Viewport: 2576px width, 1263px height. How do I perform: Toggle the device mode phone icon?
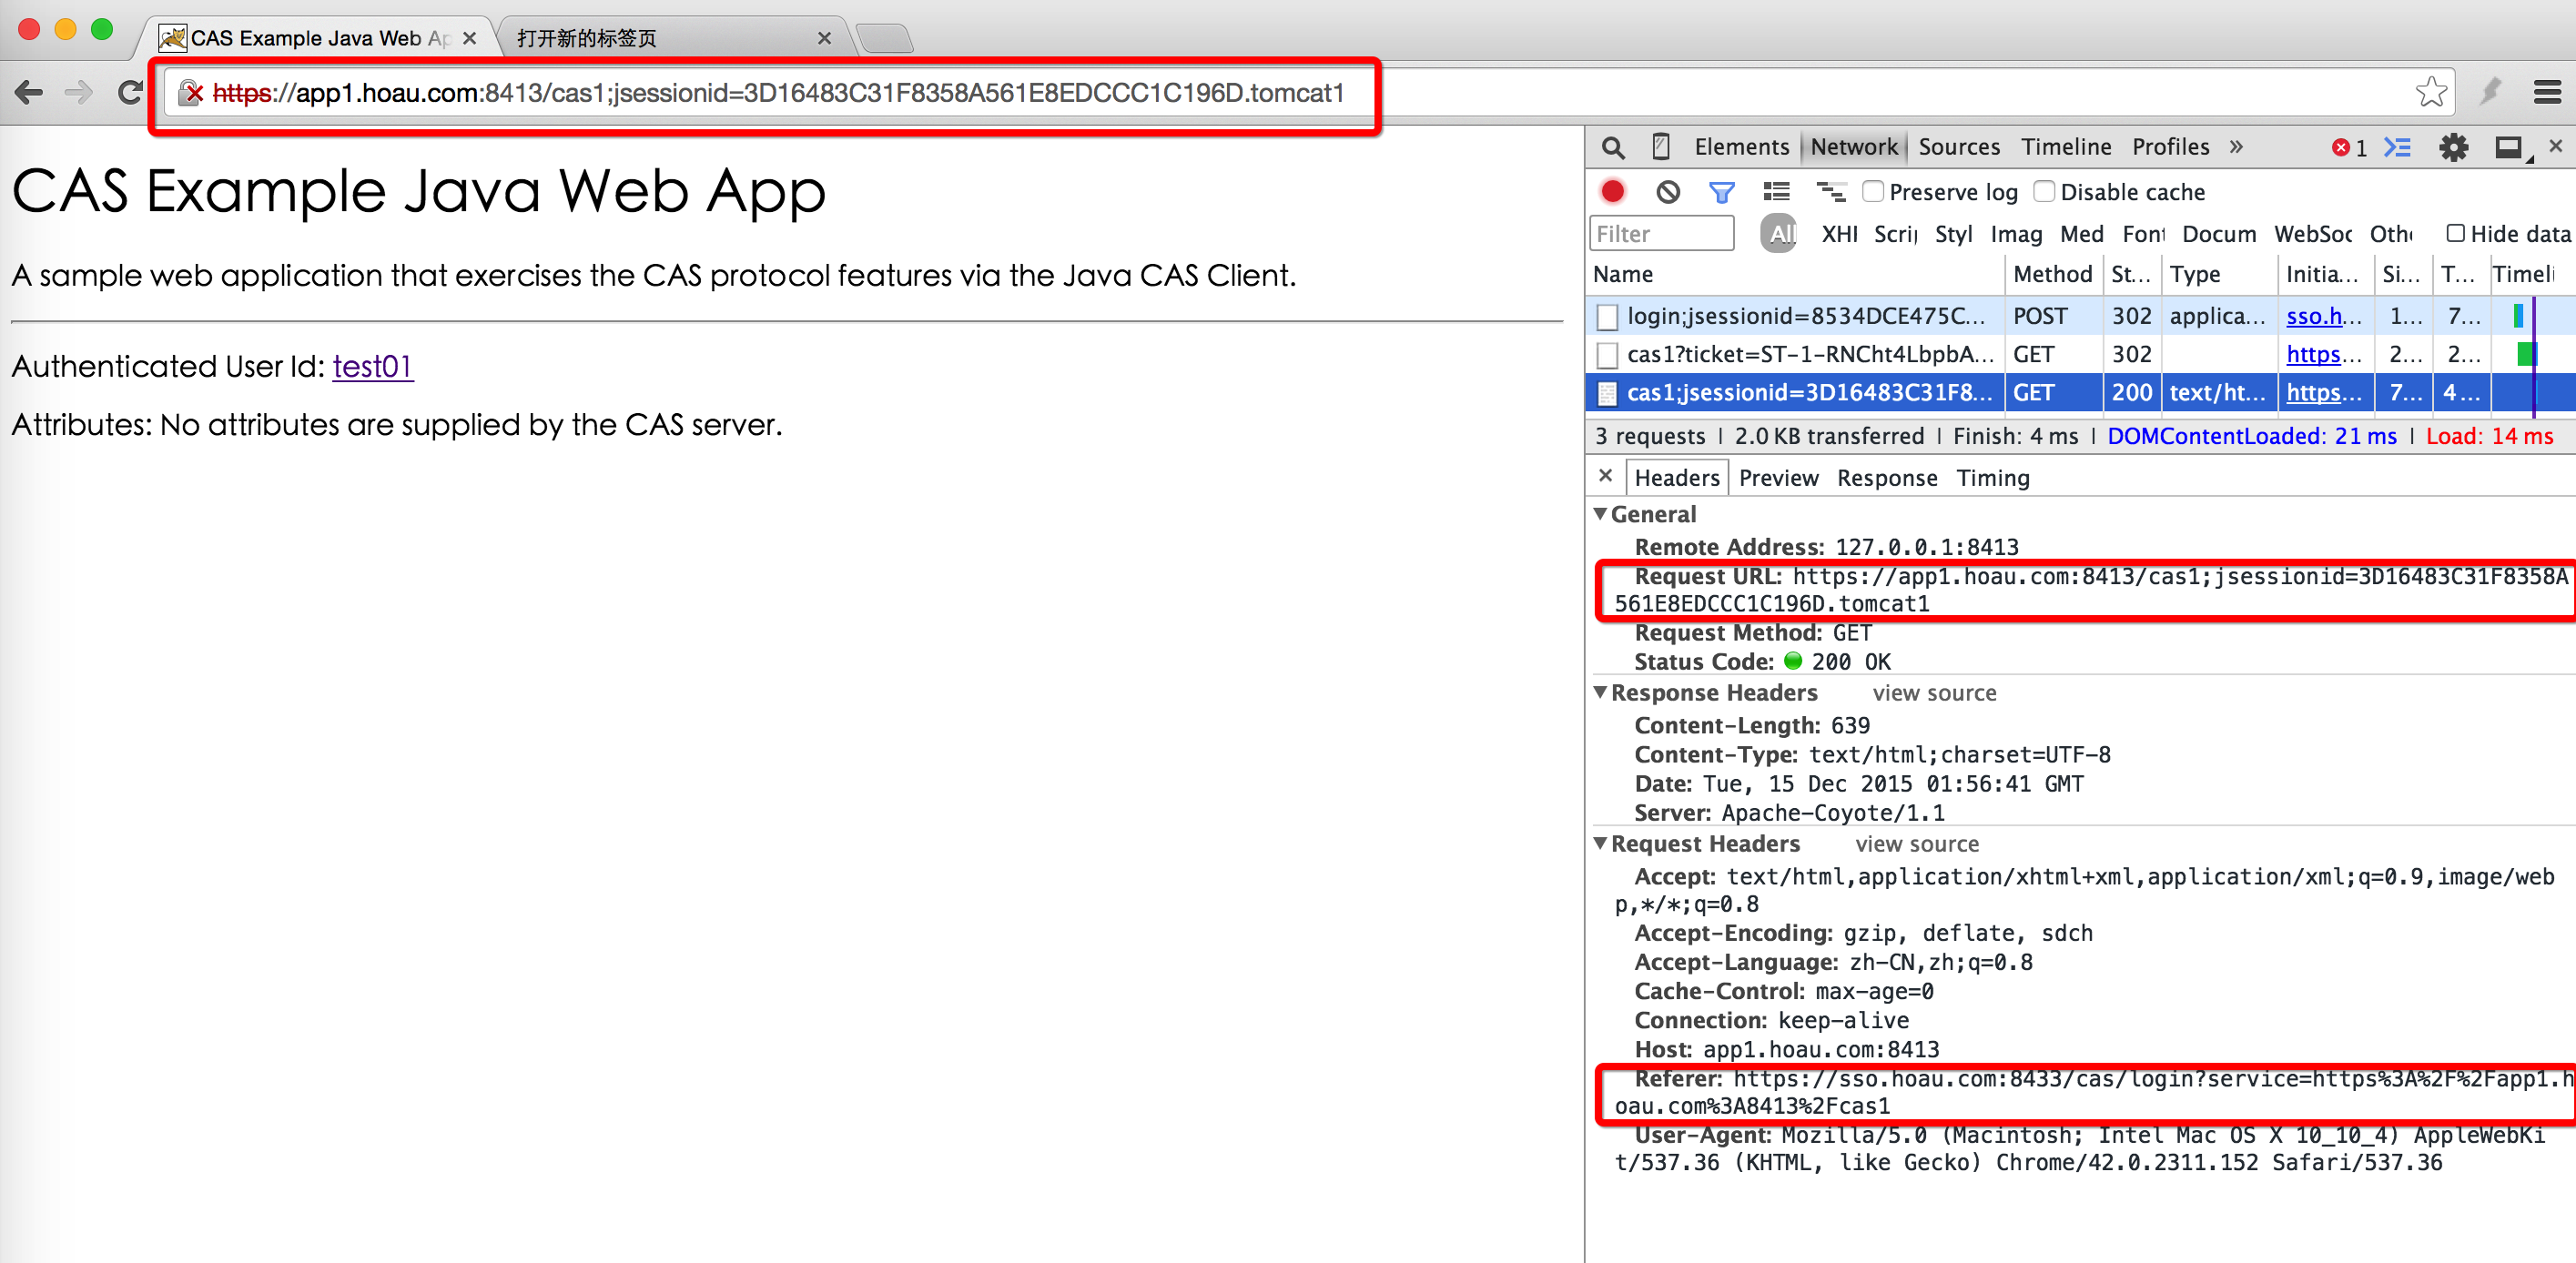(1660, 147)
